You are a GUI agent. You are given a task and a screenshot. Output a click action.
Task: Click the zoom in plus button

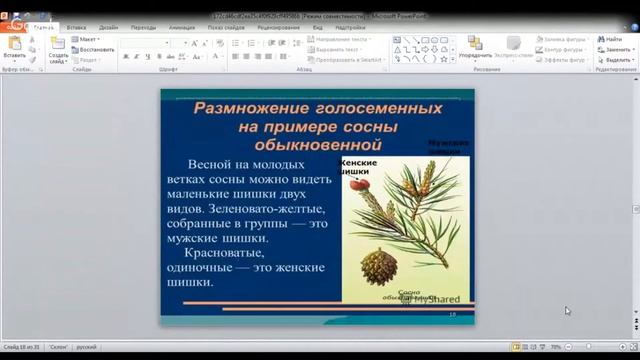622,347
